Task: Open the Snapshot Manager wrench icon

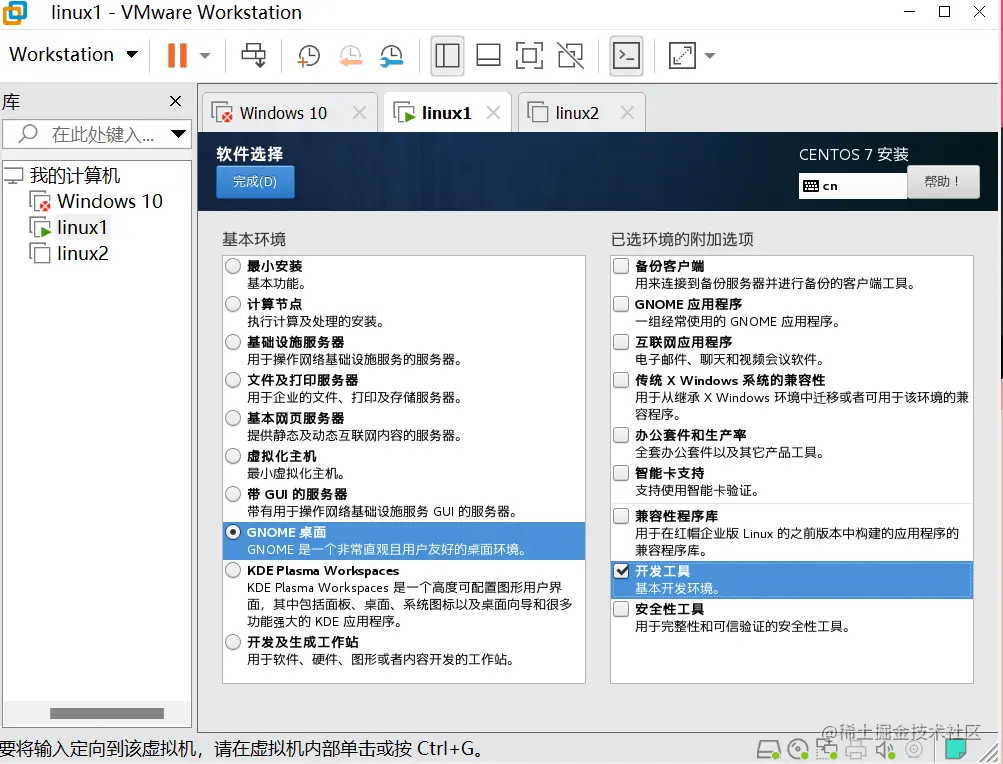Action: (391, 55)
